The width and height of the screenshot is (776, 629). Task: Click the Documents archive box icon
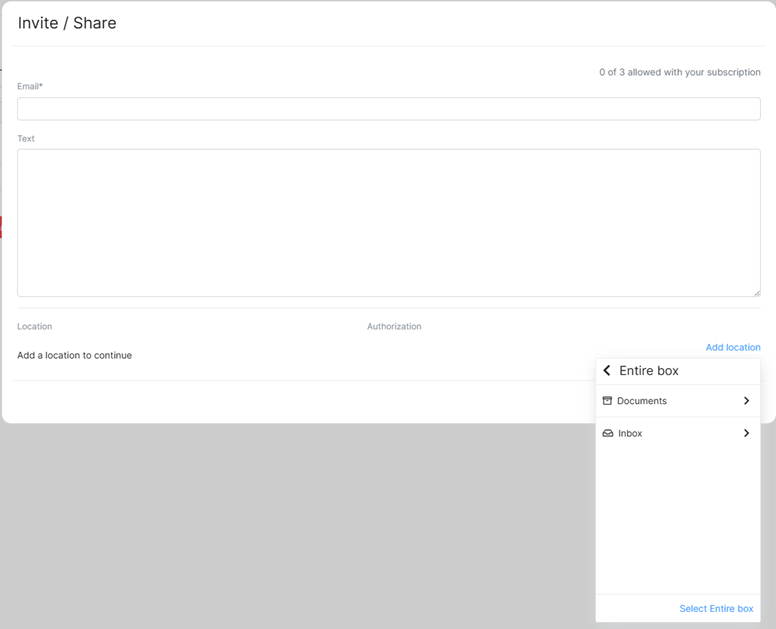(x=607, y=401)
